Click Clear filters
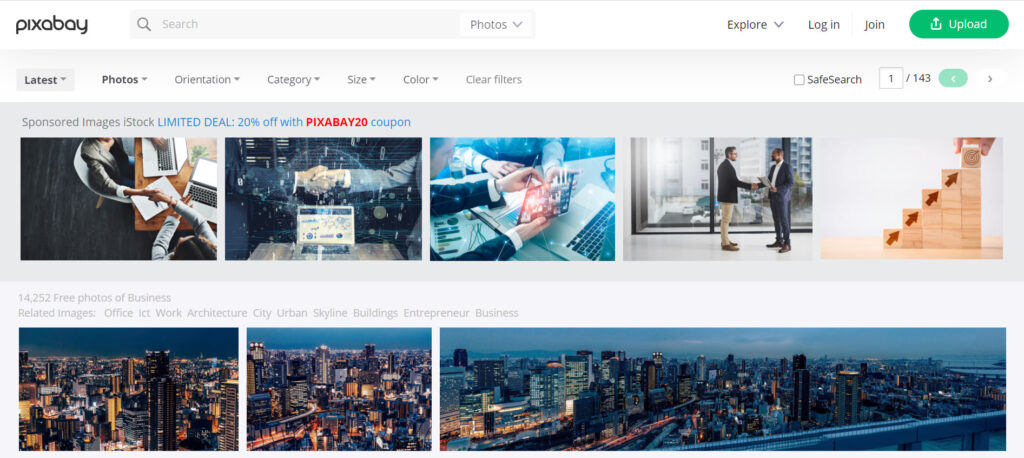This screenshot has width=1024, height=458. pyautogui.click(x=494, y=79)
